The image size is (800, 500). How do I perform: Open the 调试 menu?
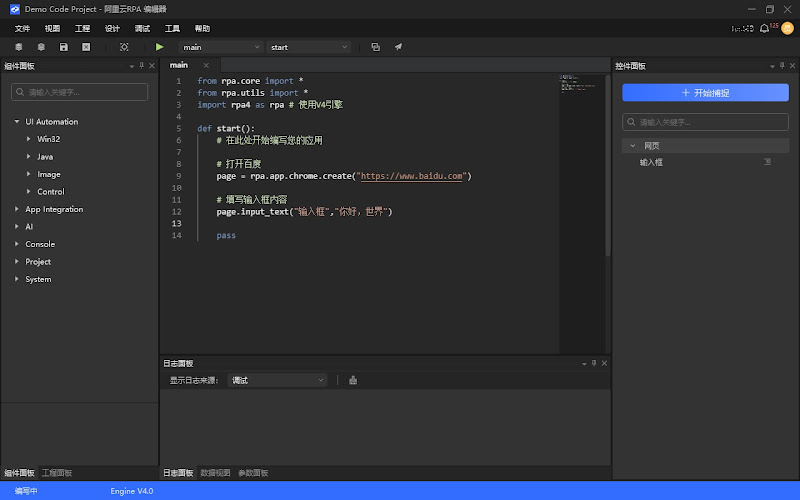pyautogui.click(x=142, y=29)
